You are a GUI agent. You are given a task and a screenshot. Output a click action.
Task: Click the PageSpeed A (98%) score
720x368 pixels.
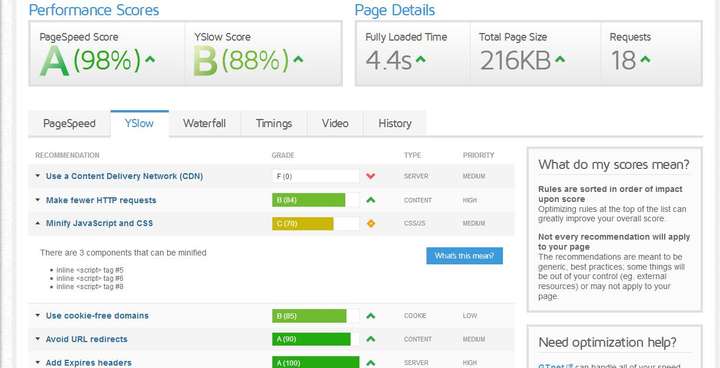(x=90, y=61)
